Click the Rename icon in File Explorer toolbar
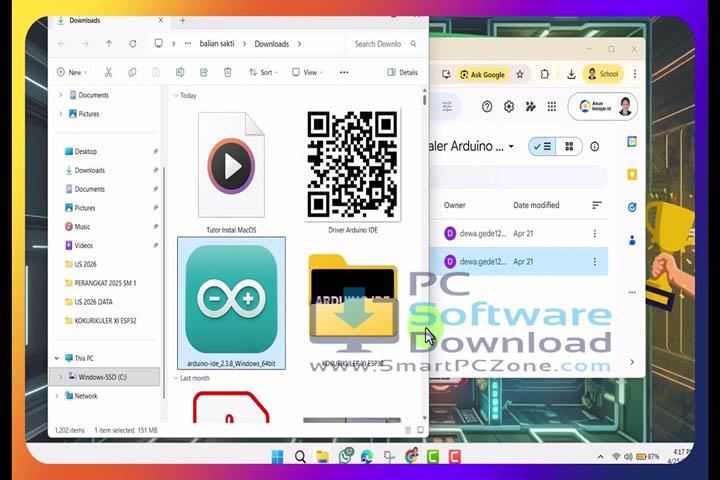Image resolution: width=720 pixels, height=480 pixels. coord(180,72)
